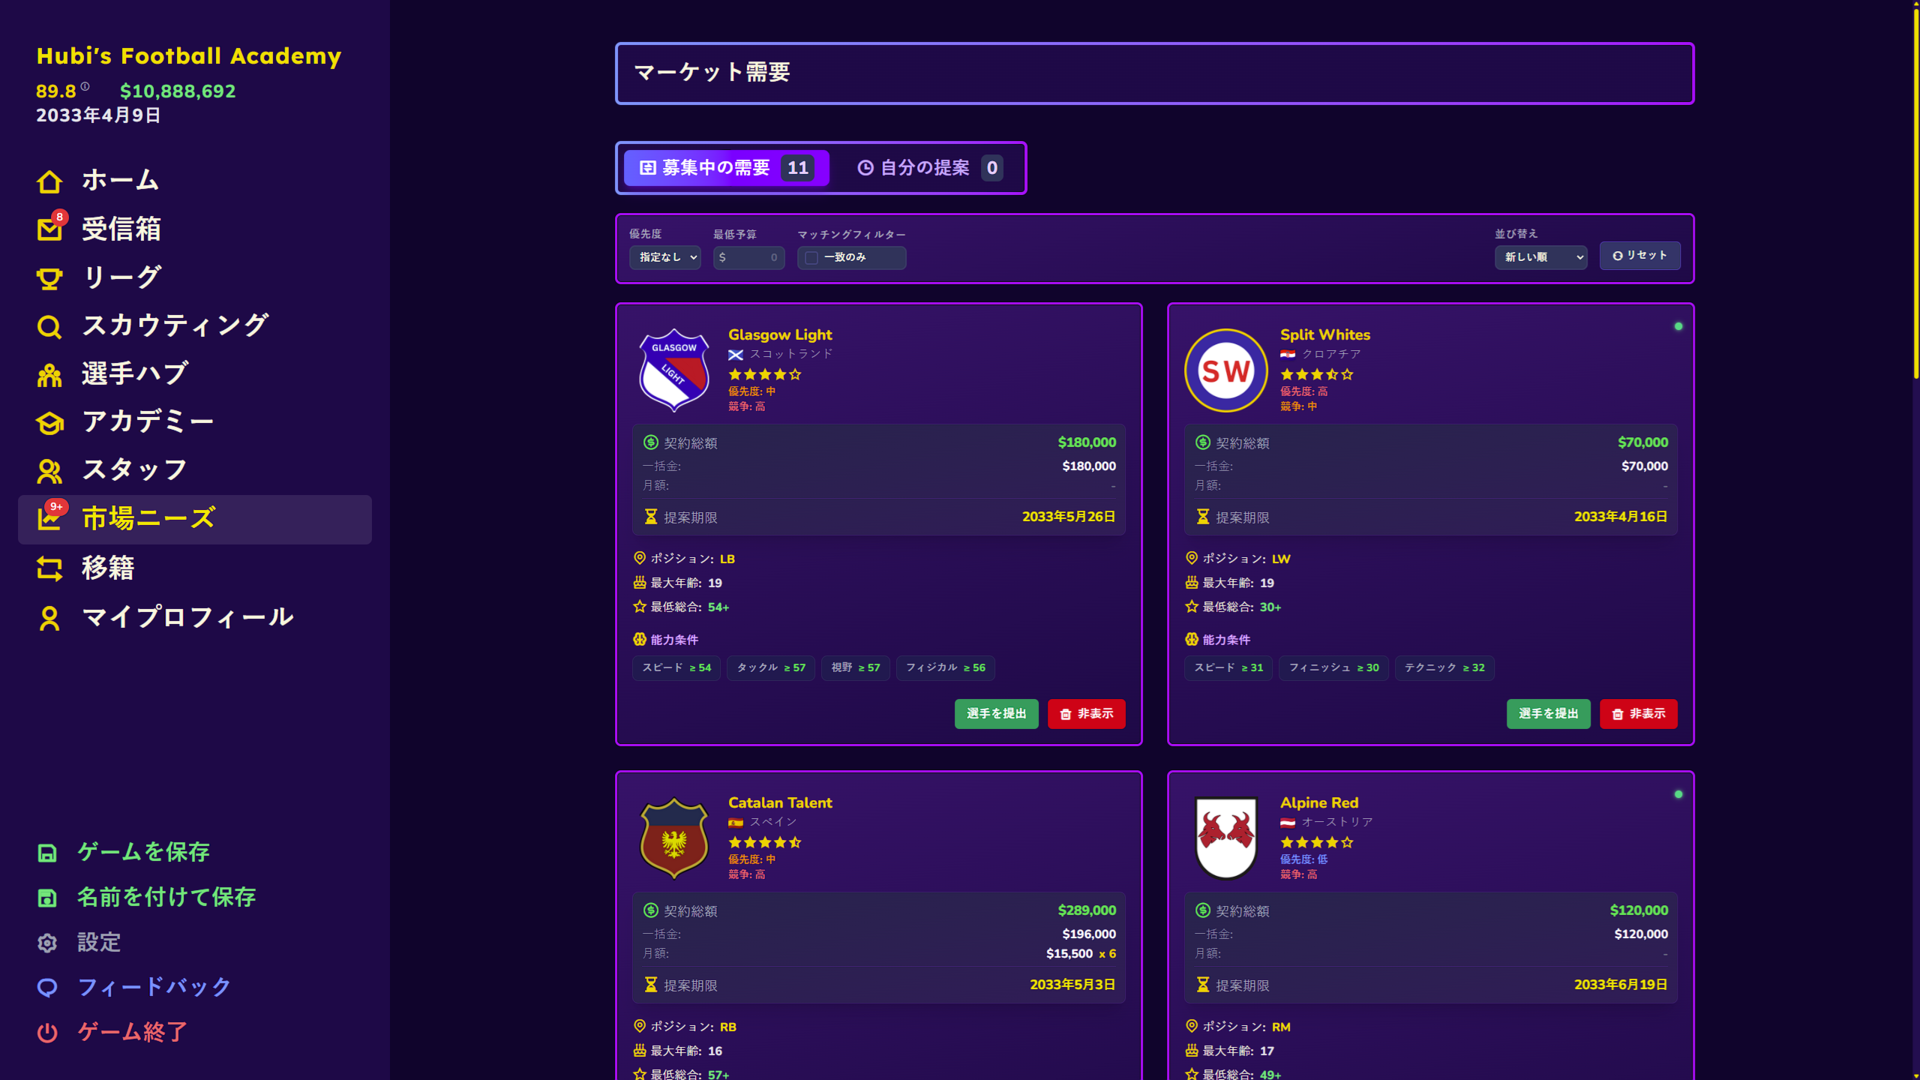This screenshot has height=1080, width=1920.
Task: Open the スカウティング menu item
Action: click(x=195, y=326)
